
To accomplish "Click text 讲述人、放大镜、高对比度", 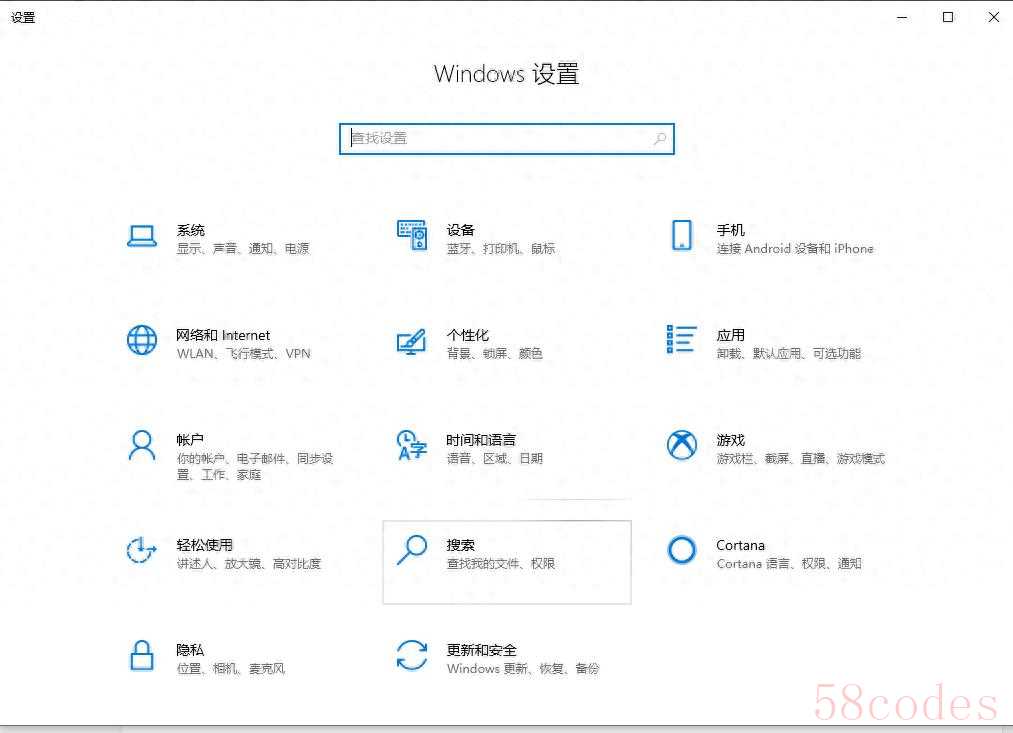I will point(249,564).
